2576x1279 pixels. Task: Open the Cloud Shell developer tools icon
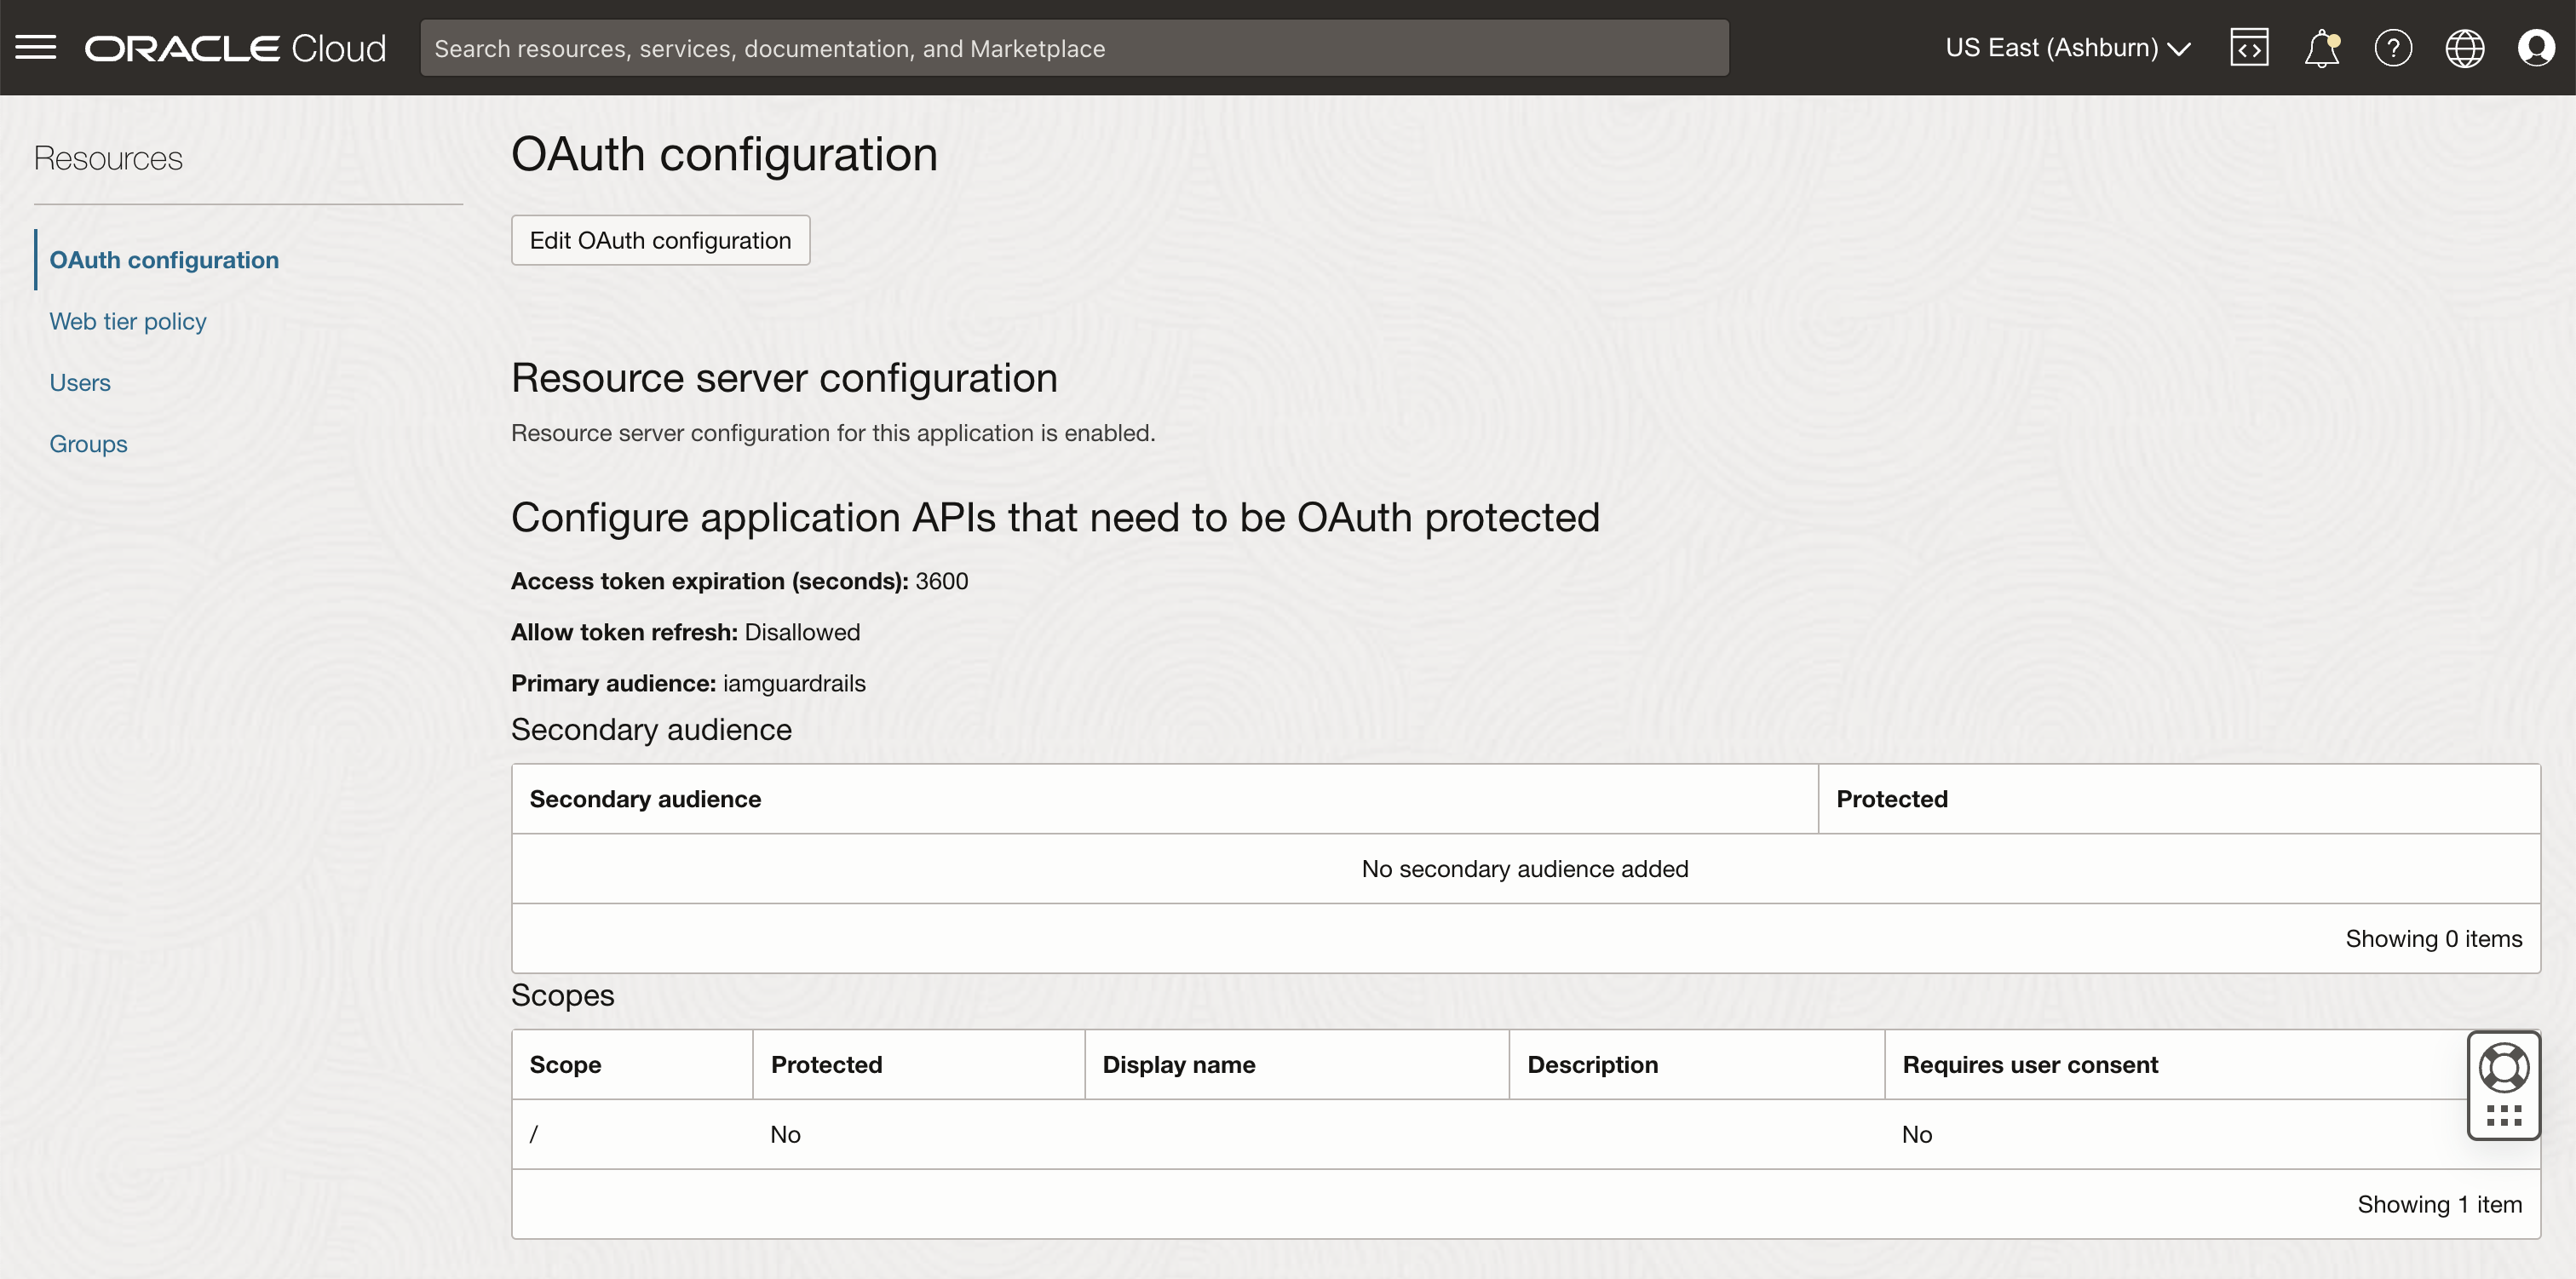[x=2249, y=47]
